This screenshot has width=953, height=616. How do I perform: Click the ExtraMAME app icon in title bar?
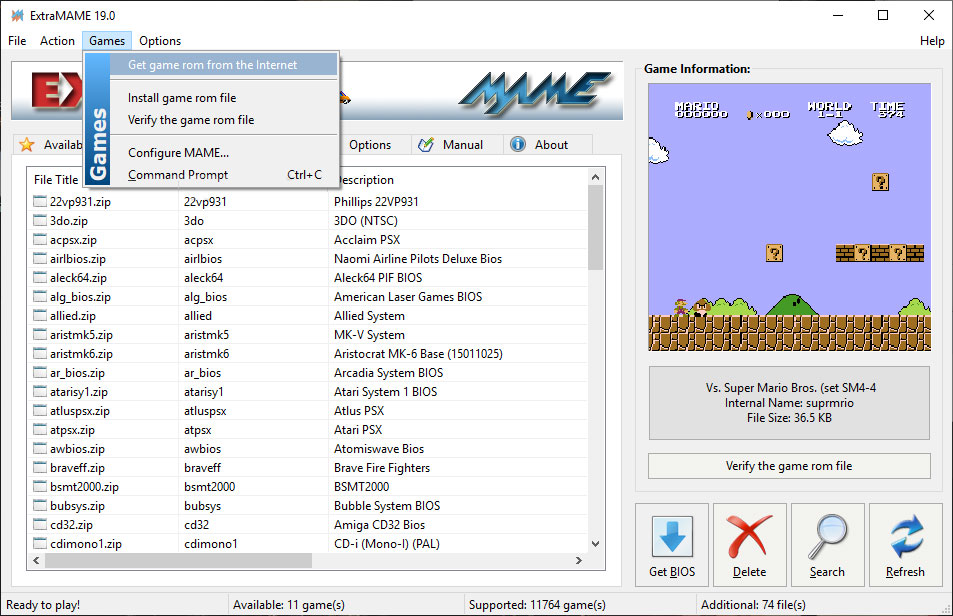17,15
